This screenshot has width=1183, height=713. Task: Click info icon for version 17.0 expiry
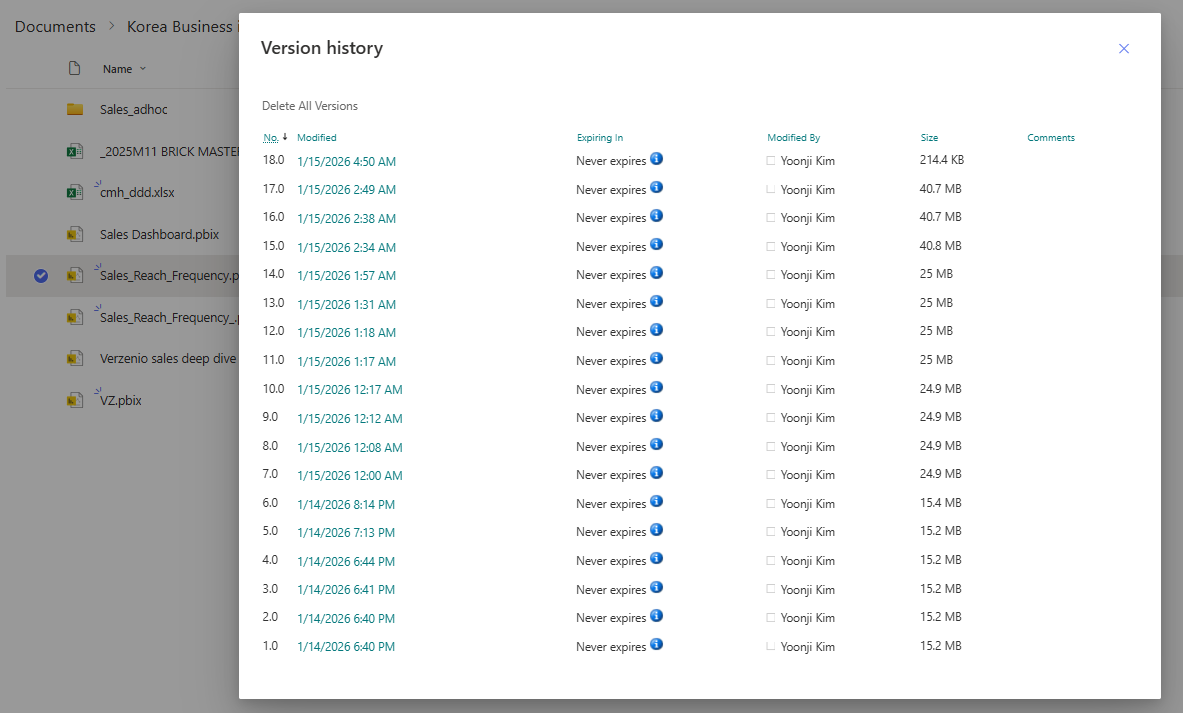click(656, 187)
